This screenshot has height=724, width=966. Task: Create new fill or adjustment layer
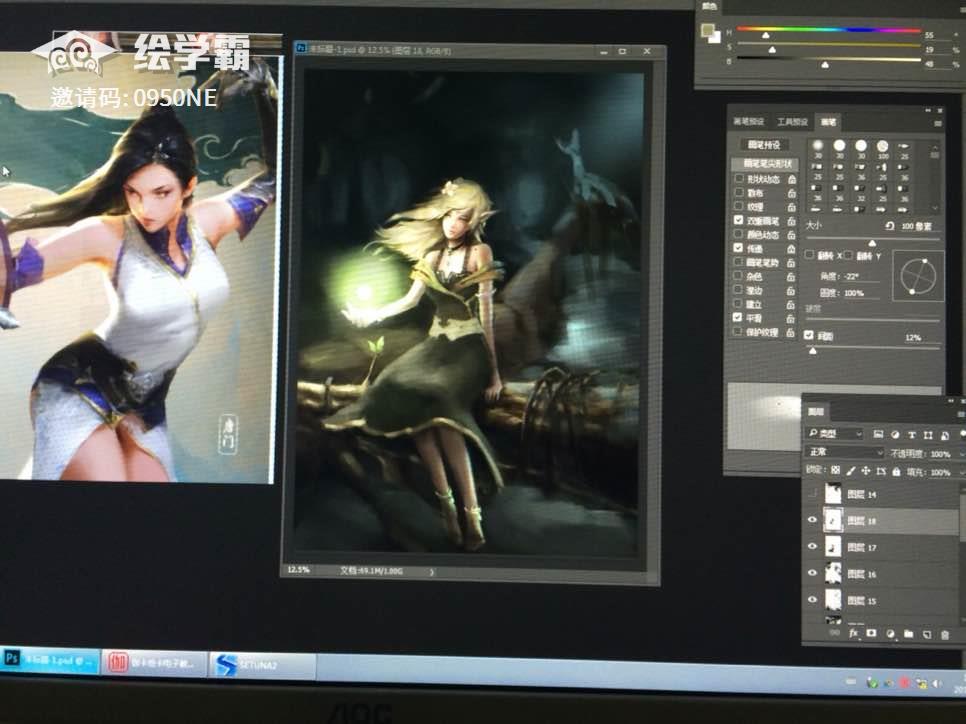(x=890, y=633)
